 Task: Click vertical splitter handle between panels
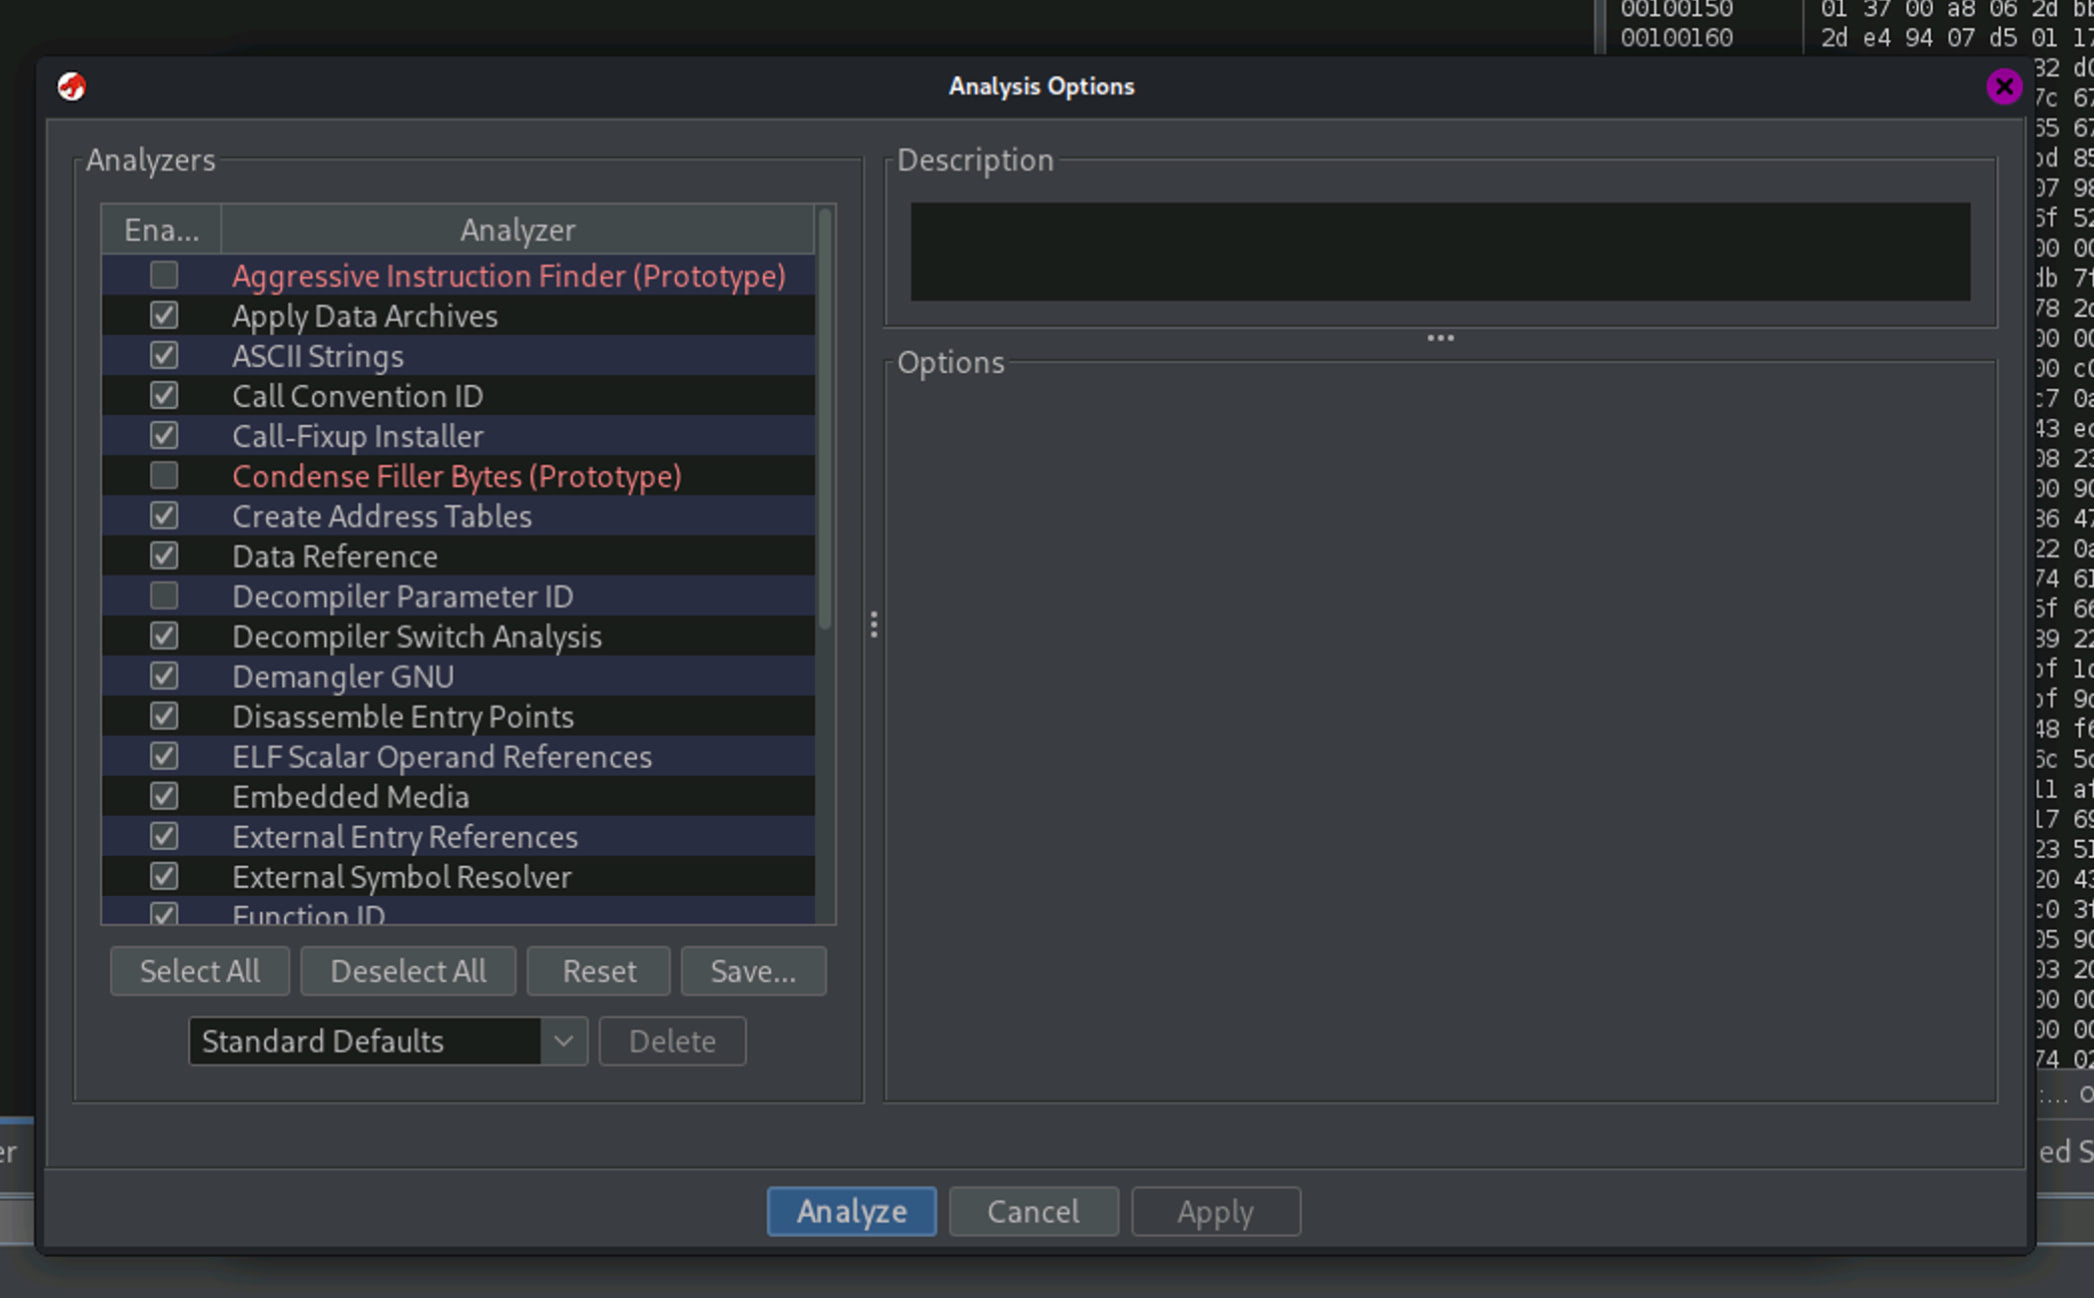pos(874,625)
